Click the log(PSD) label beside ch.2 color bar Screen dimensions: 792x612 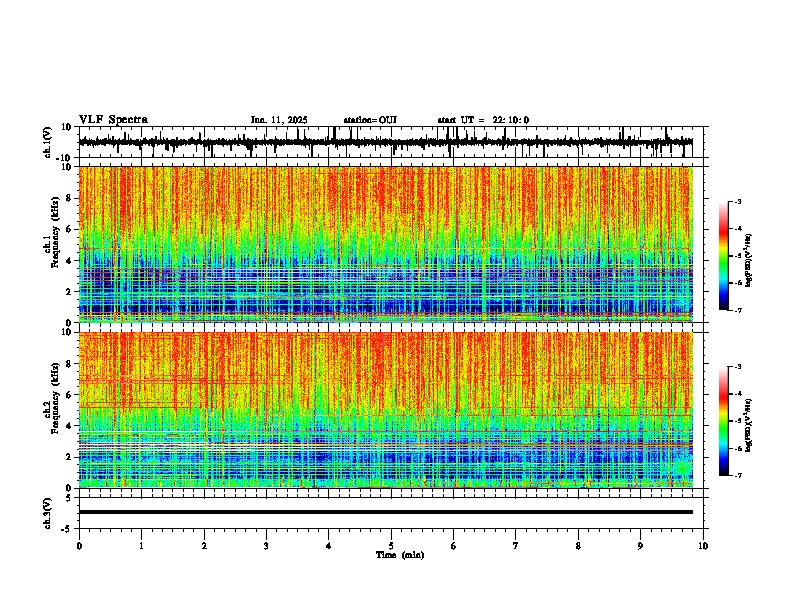[749, 426]
